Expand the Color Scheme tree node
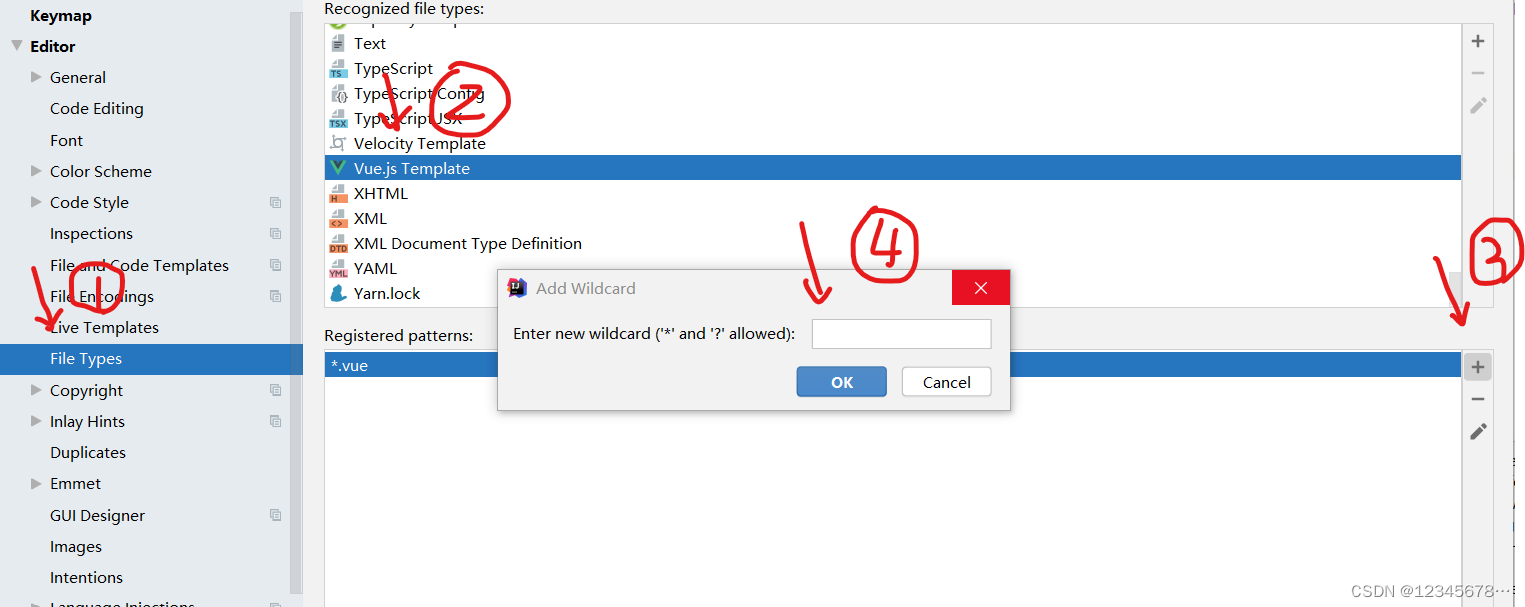The height and width of the screenshot is (607, 1525). pos(36,171)
